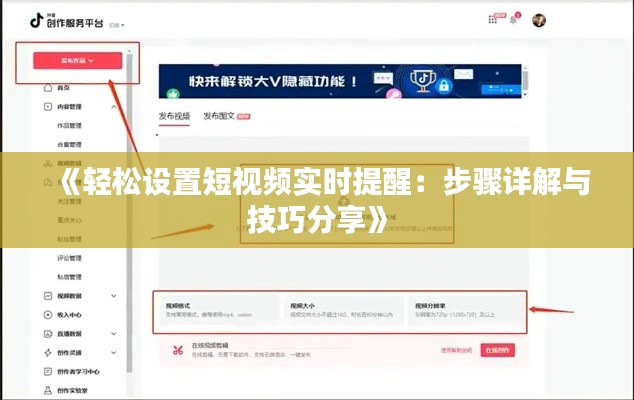The height and width of the screenshot is (400, 634).
Task: Click the 首页 home icon
Action: 48,88
